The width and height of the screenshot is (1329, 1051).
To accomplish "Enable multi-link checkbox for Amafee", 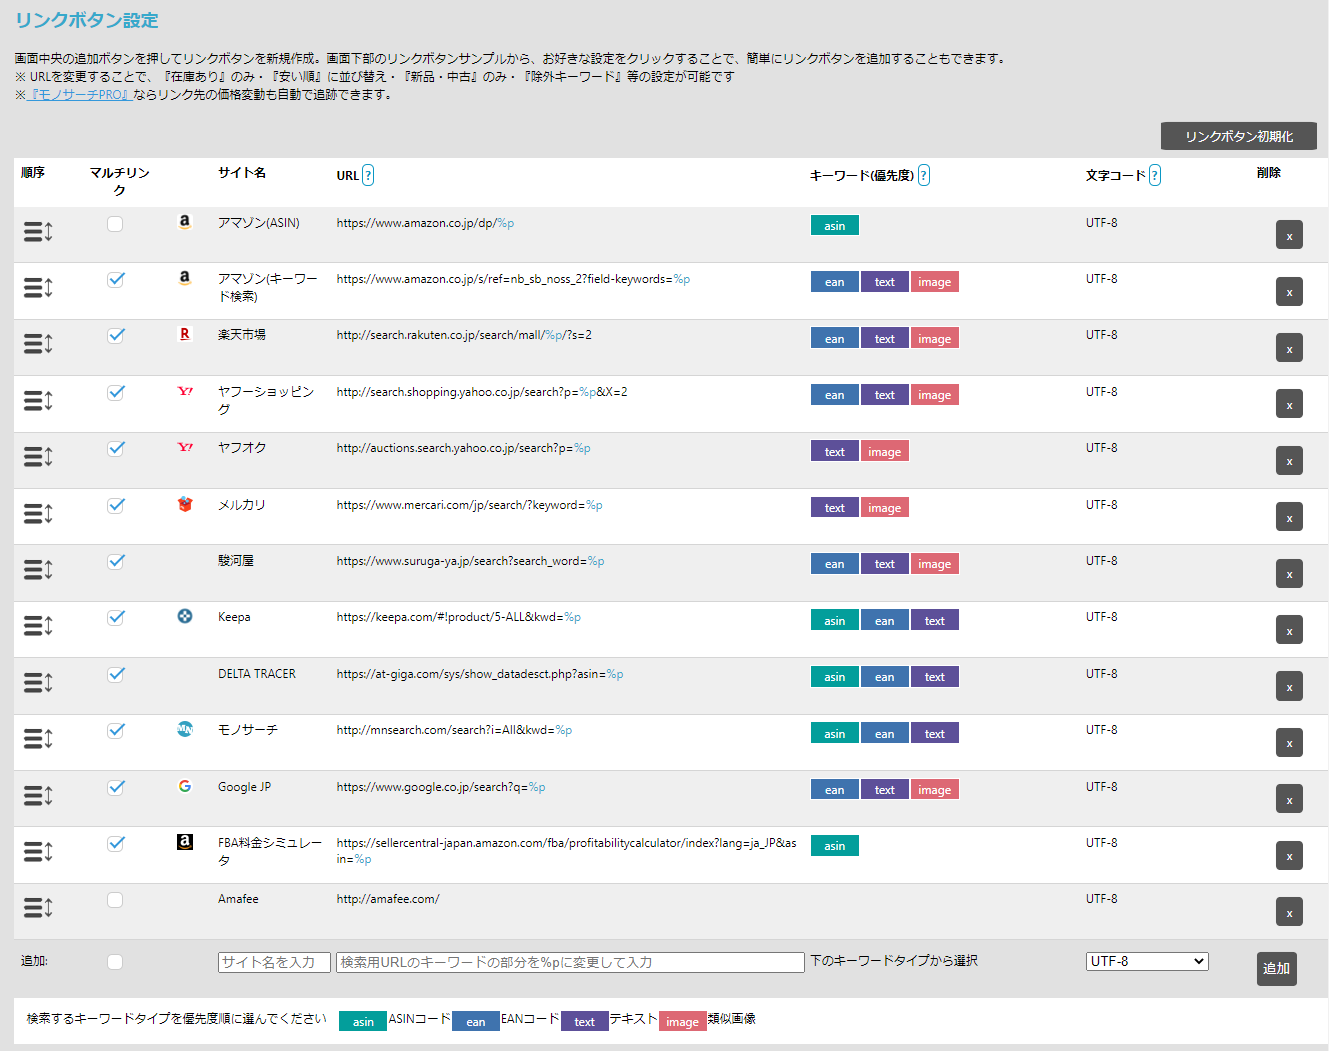I will click(115, 900).
